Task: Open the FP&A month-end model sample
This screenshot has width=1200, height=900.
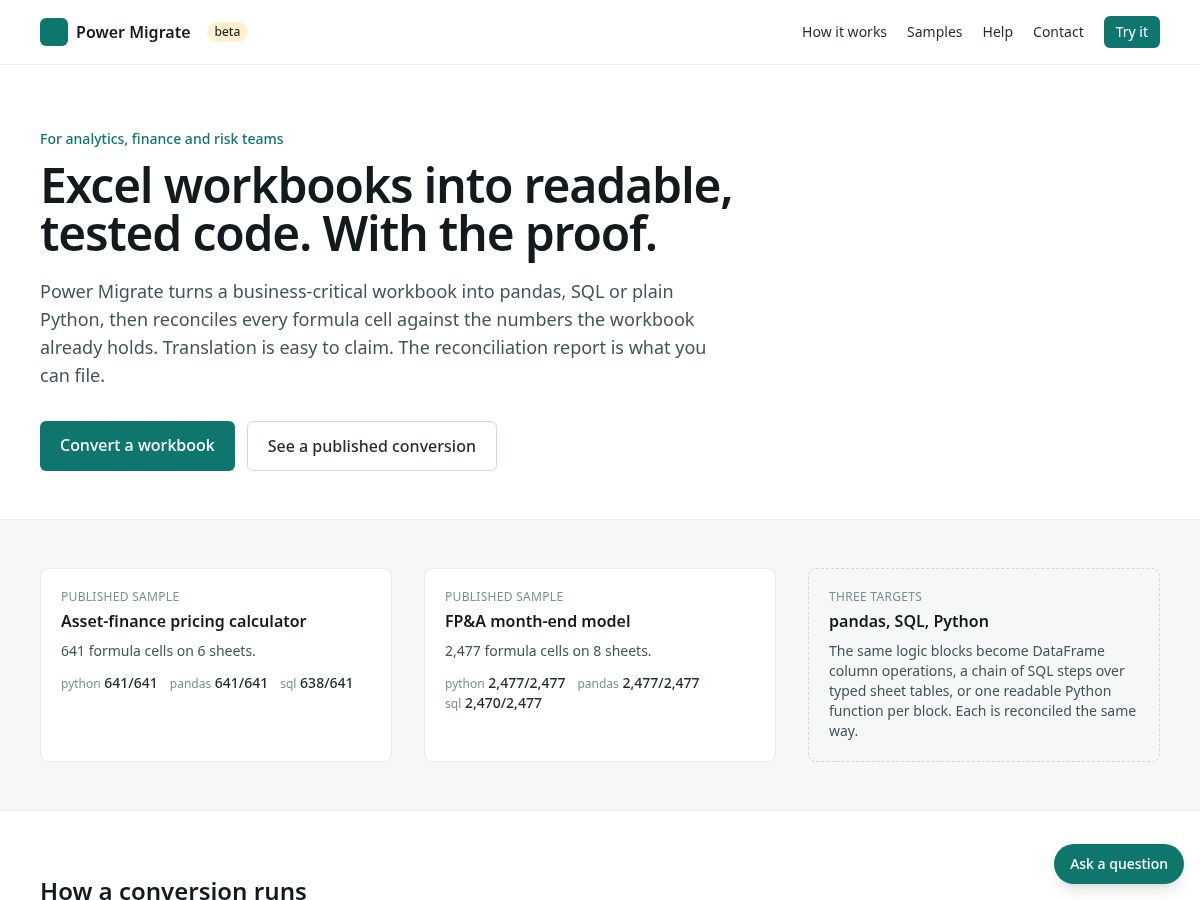Action: coord(600,665)
